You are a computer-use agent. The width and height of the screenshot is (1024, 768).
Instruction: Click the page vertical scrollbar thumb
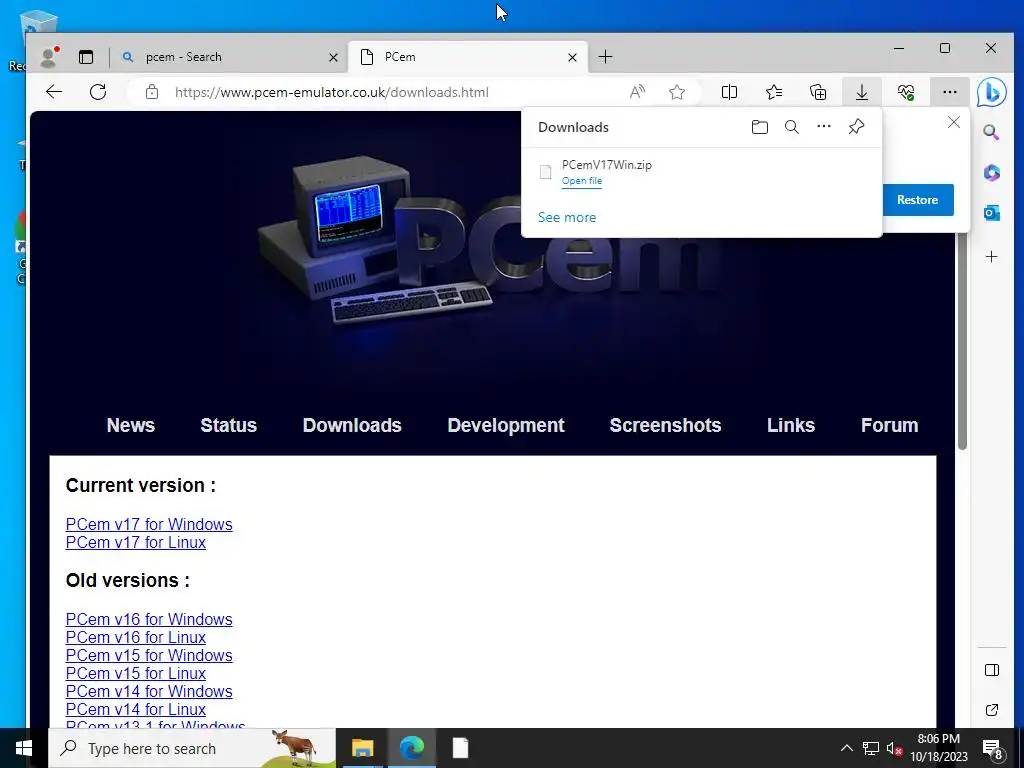961,340
